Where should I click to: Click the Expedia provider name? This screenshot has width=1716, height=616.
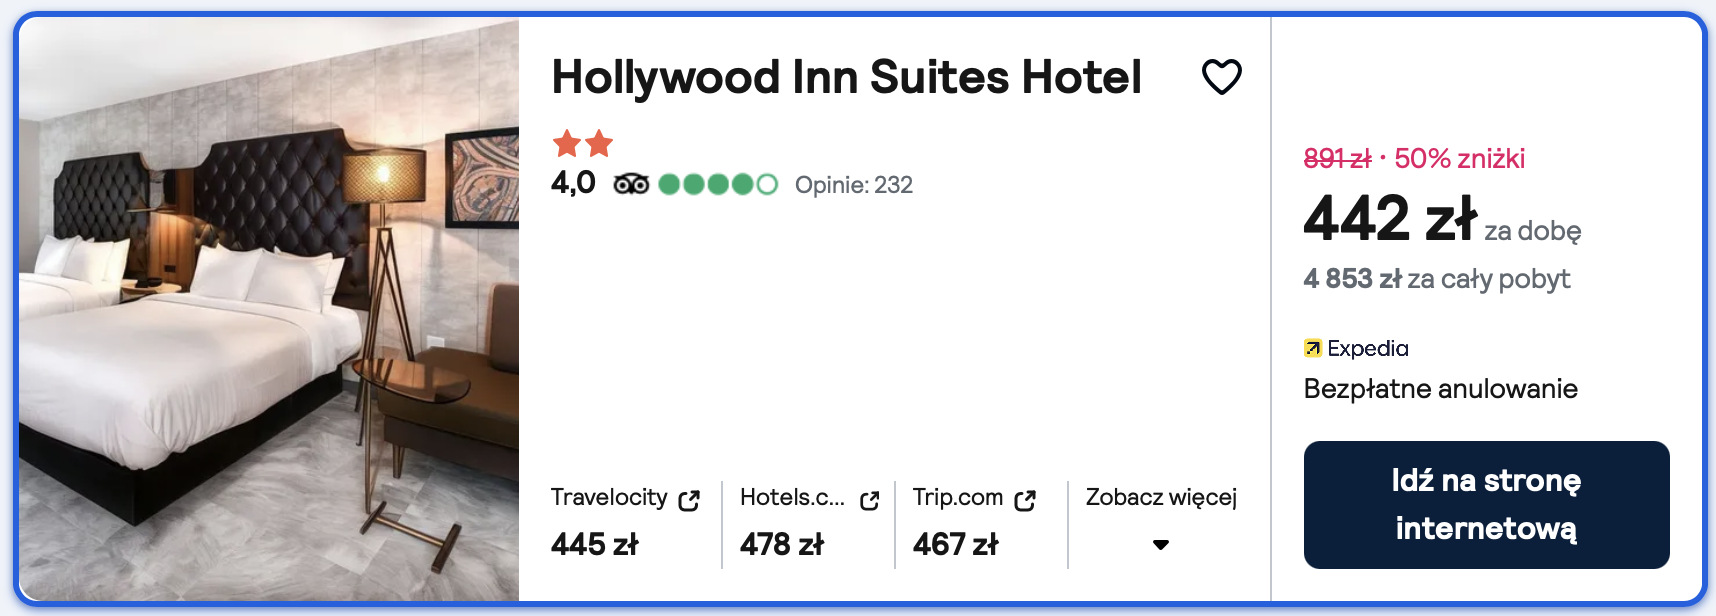pyautogui.click(x=1367, y=348)
